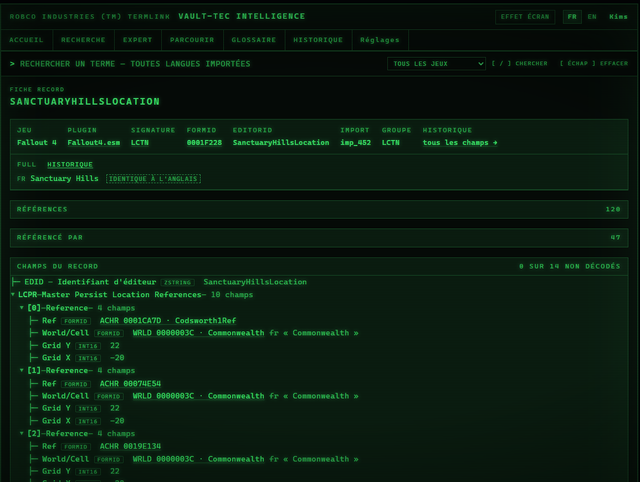Select the EDID Identifiant d'éditeur row

[319, 282]
